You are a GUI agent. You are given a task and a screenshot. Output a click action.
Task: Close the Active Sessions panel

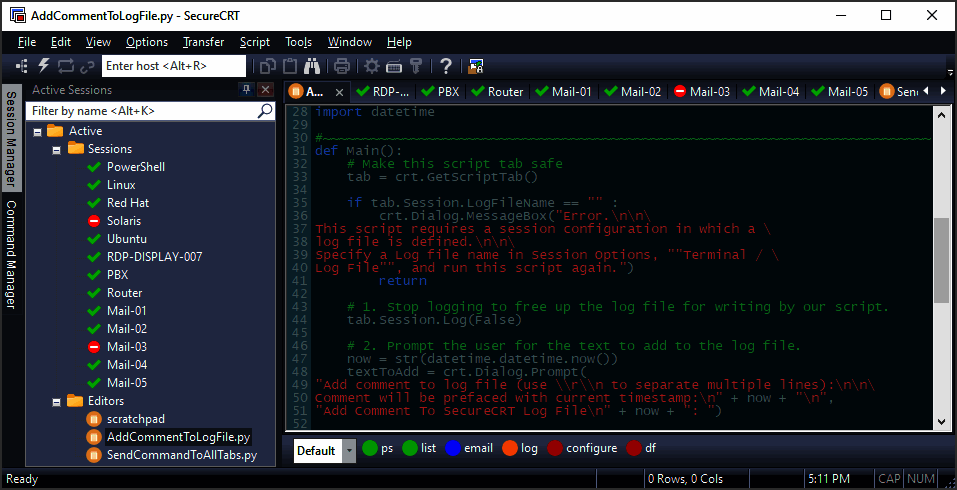pyautogui.click(x=265, y=90)
